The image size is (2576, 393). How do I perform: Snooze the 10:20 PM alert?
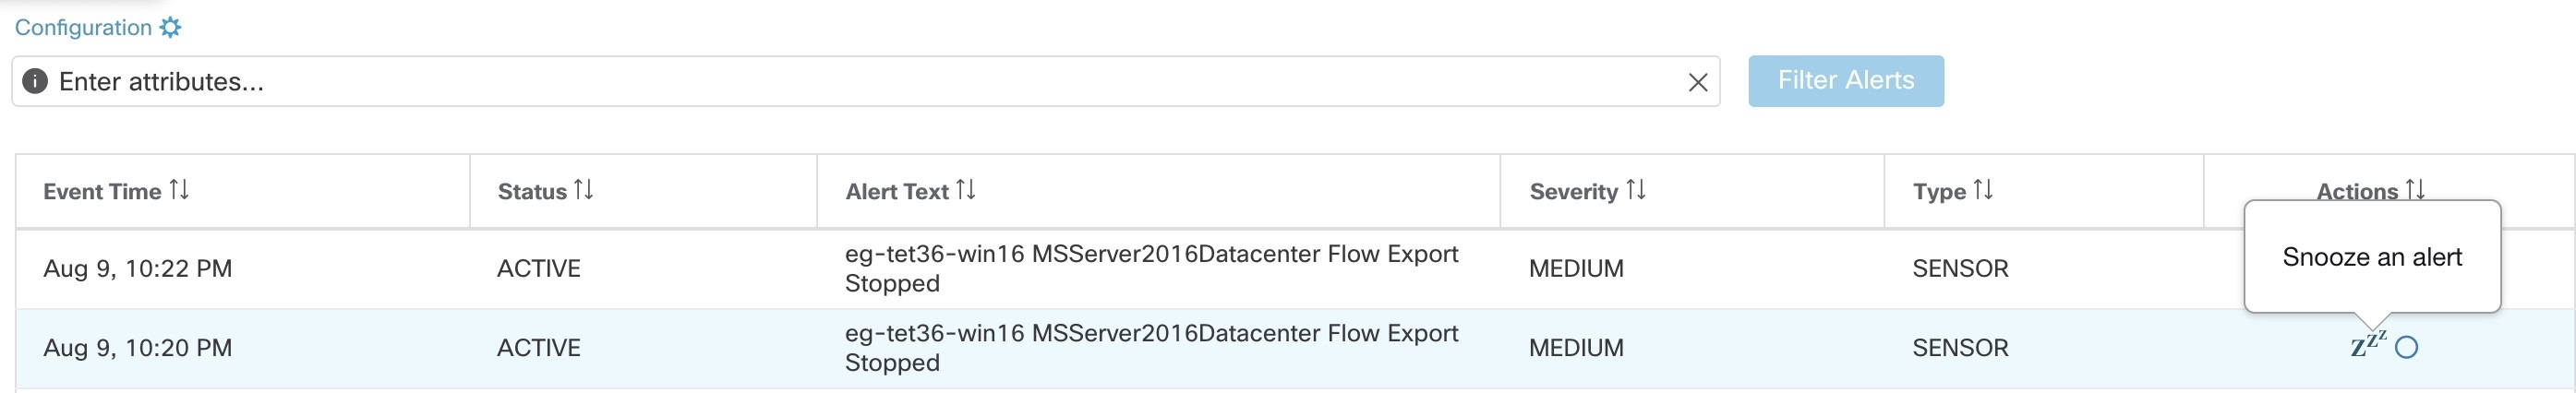(x=2366, y=345)
